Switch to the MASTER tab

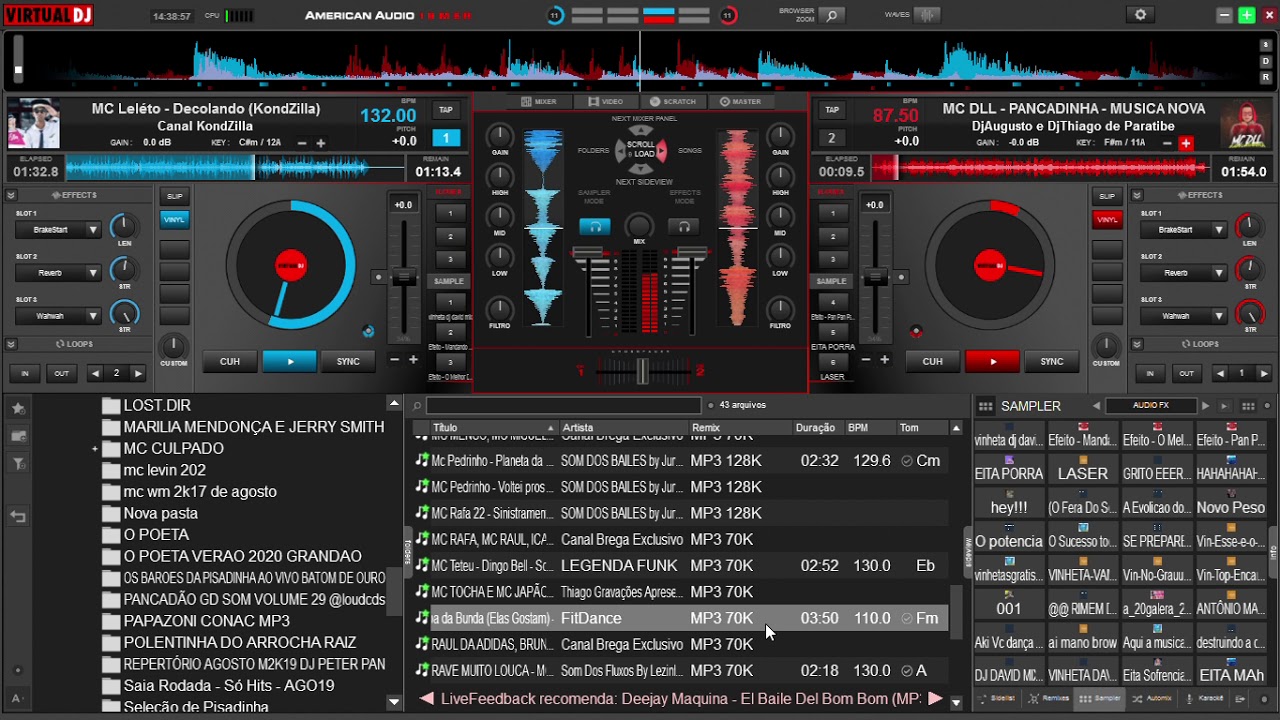click(x=741, y=101)
